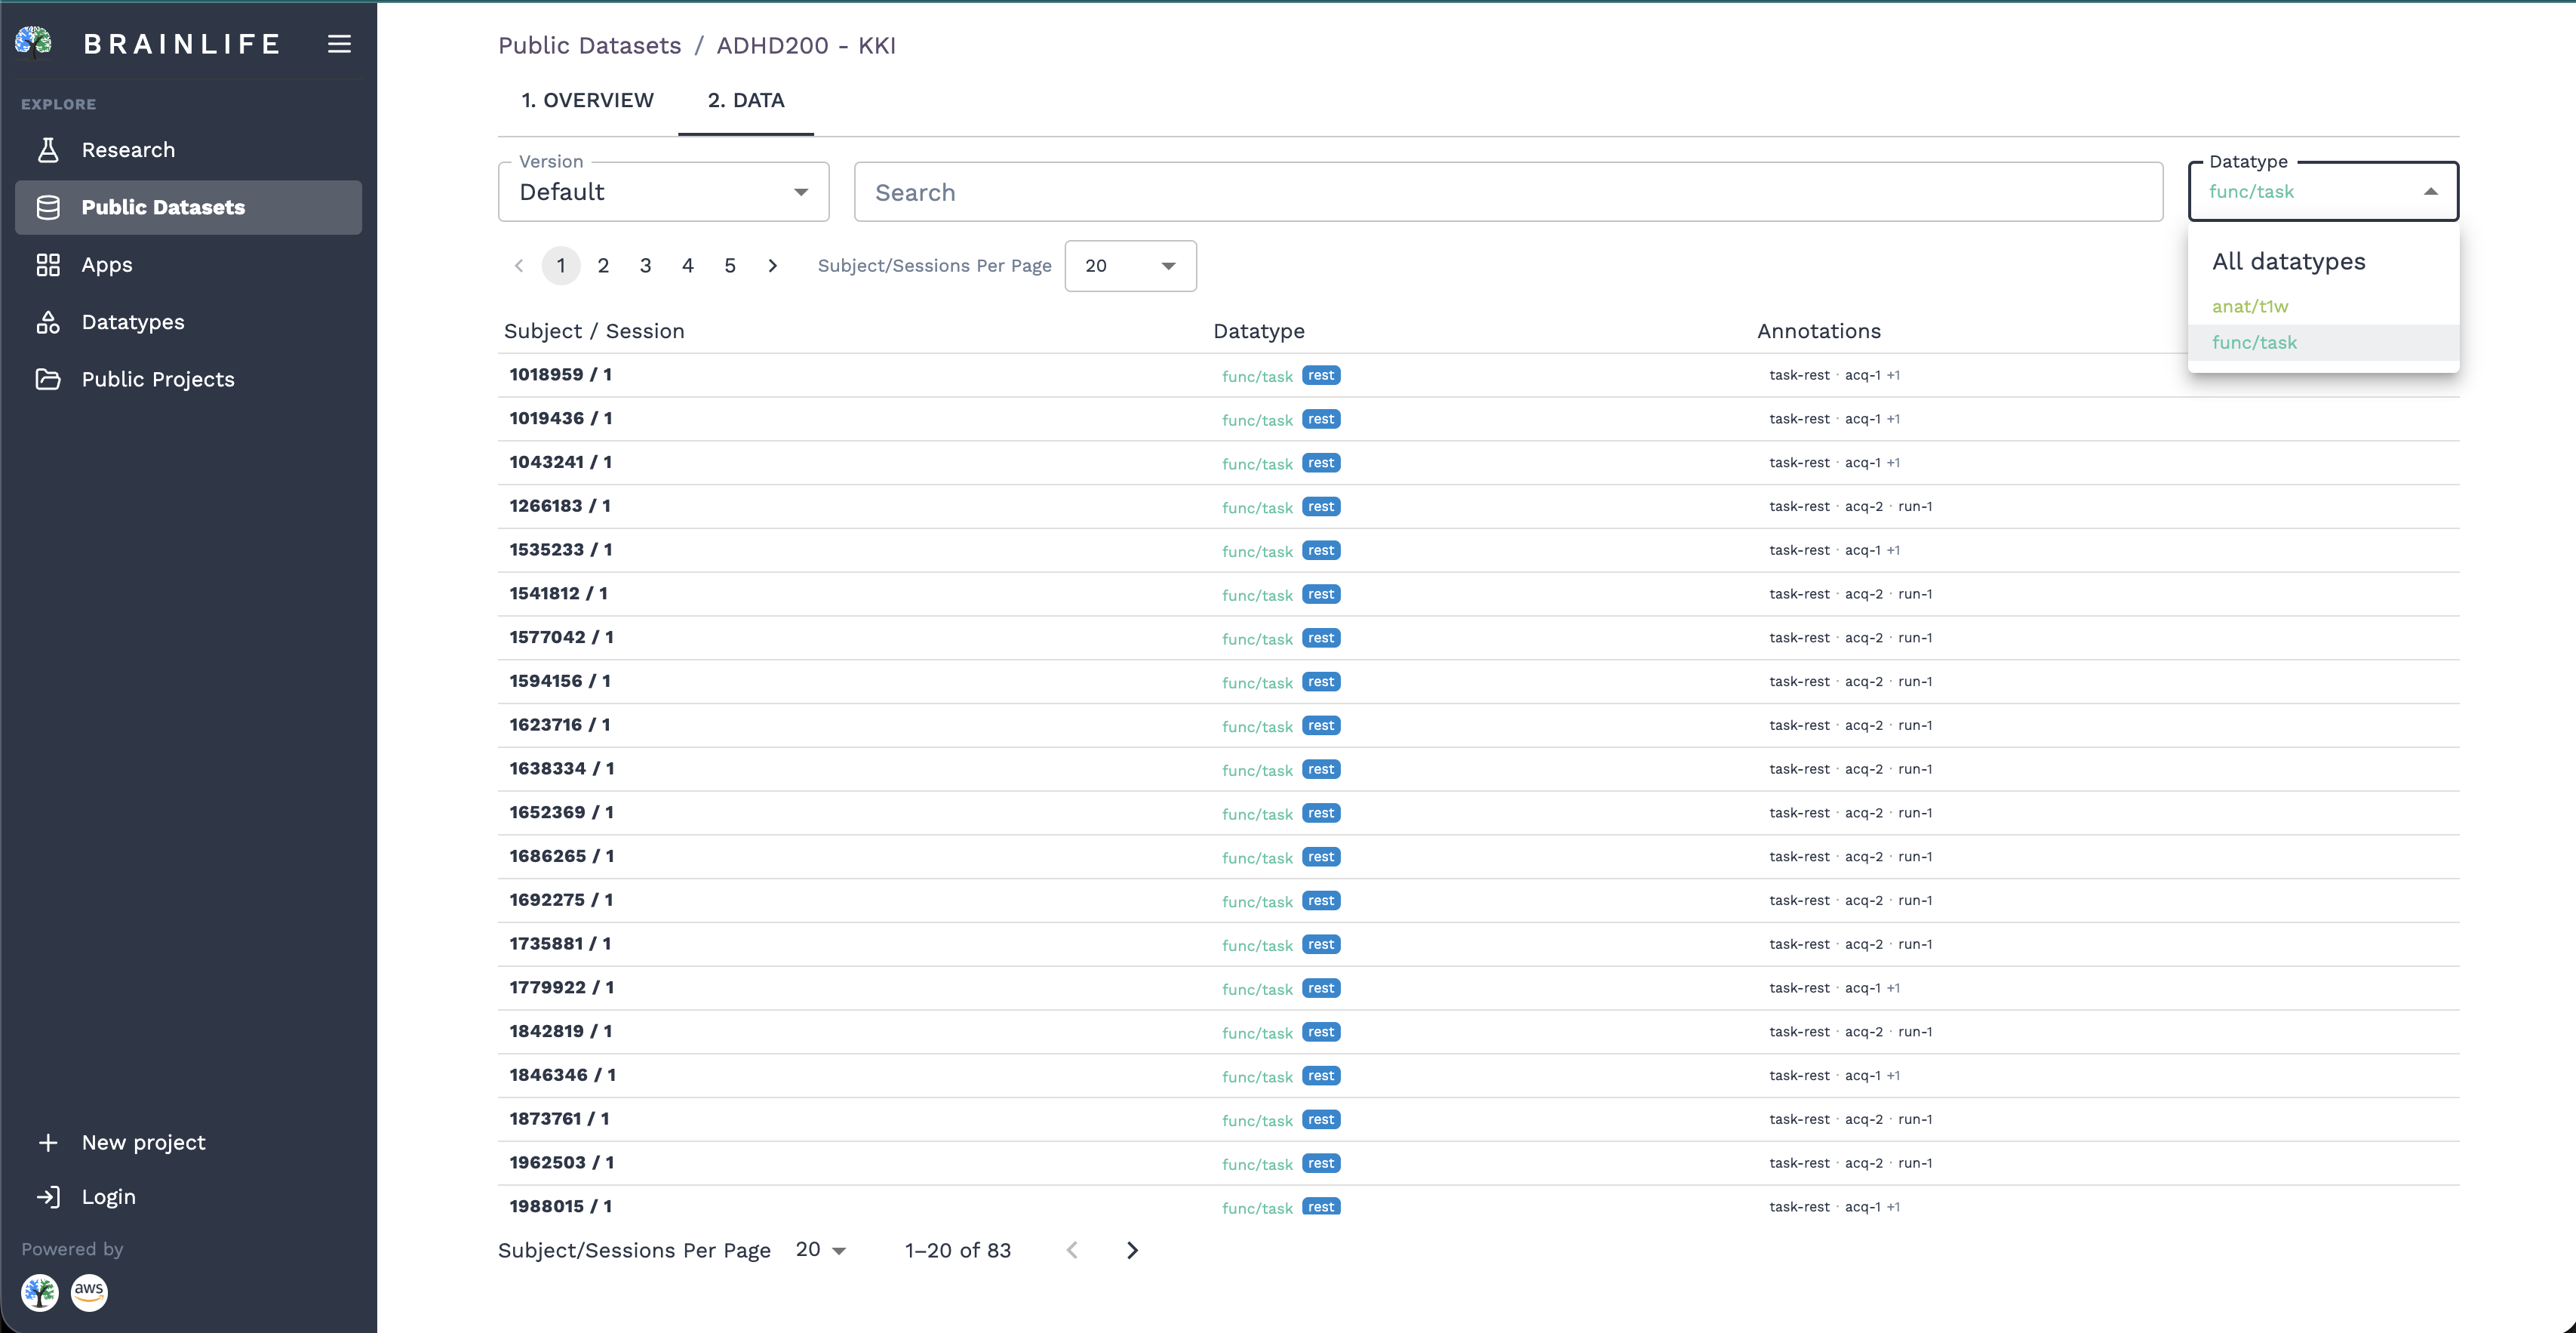The height and width of the screenshot is (1333, 2576).
Task: Collapse sidebar with hamburger menu icon
Action: [x=339, y=44]
